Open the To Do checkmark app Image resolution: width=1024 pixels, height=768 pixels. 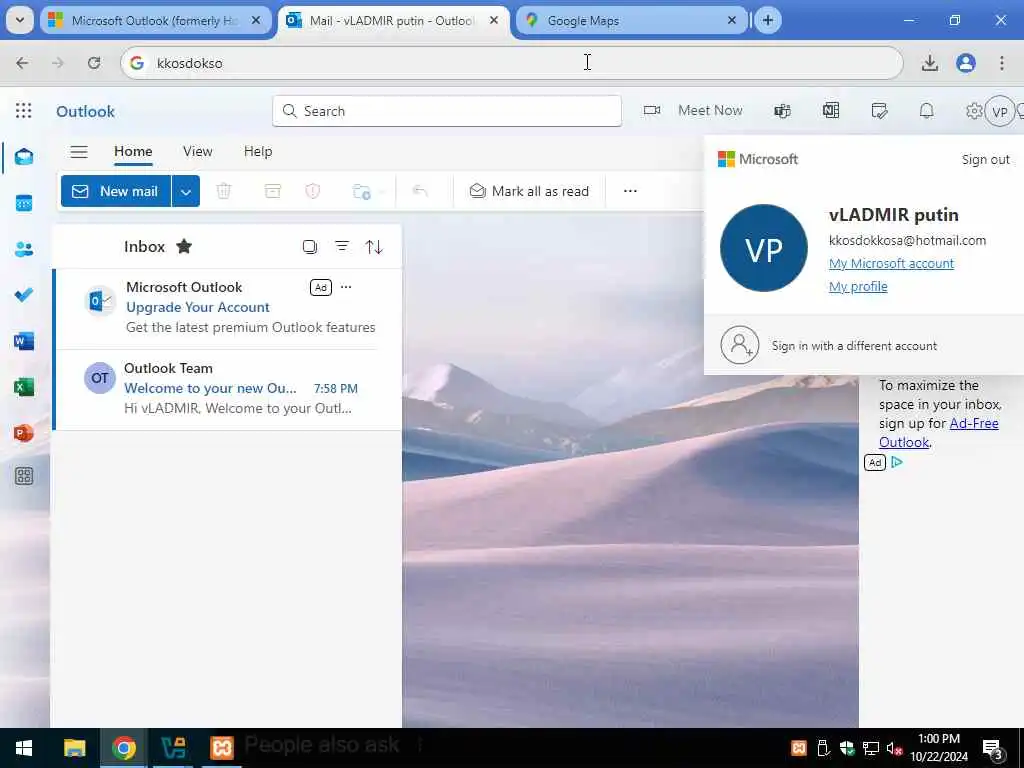pyautogui.click(x=24, y=295)
